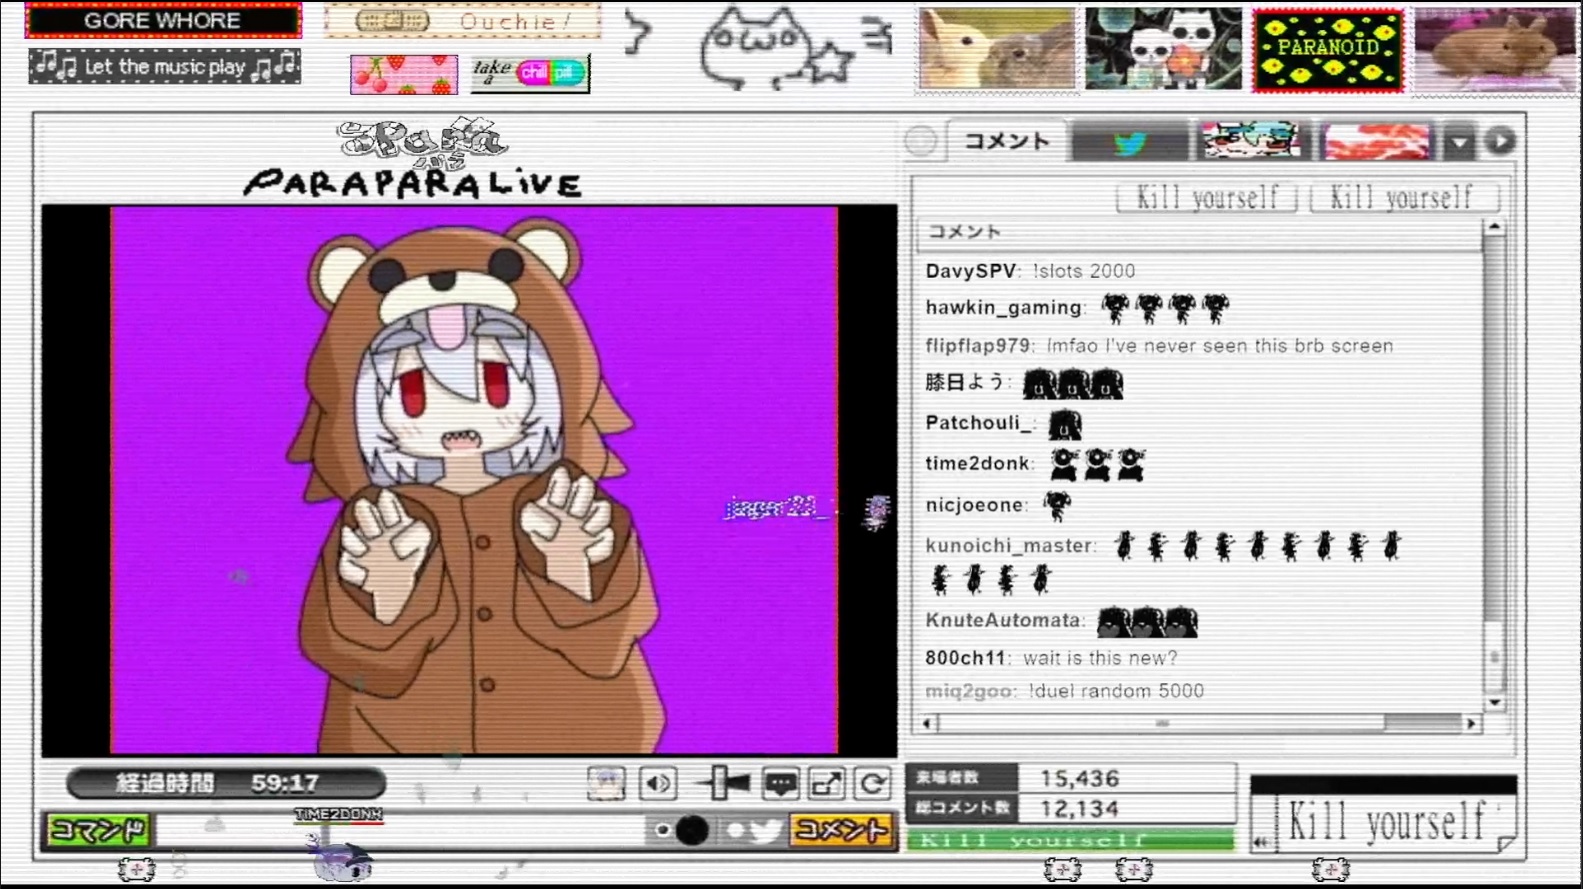Click the chat scrollbar up arrow
This screenshot has height=889, width=1583.
1494,228
